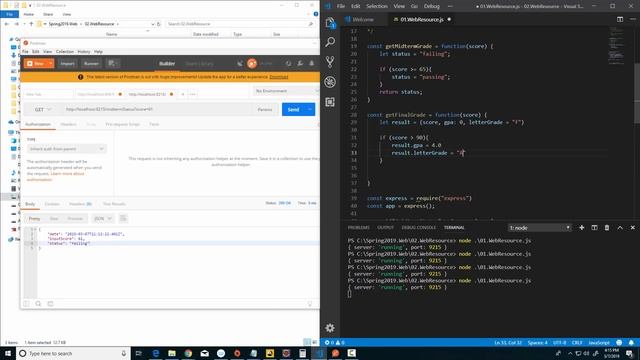Click the notifications bell in VS Code status bar

tap(631, 342)
